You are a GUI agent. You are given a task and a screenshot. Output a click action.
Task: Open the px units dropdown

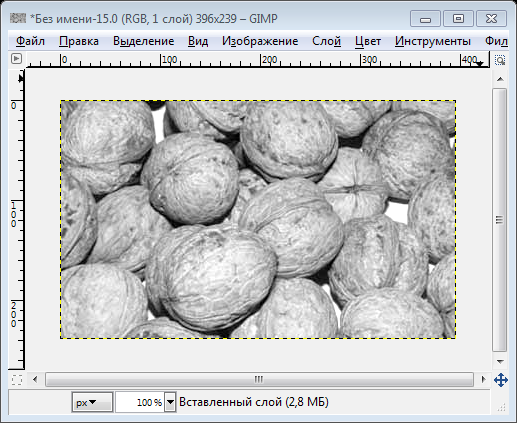pos(92,402)
